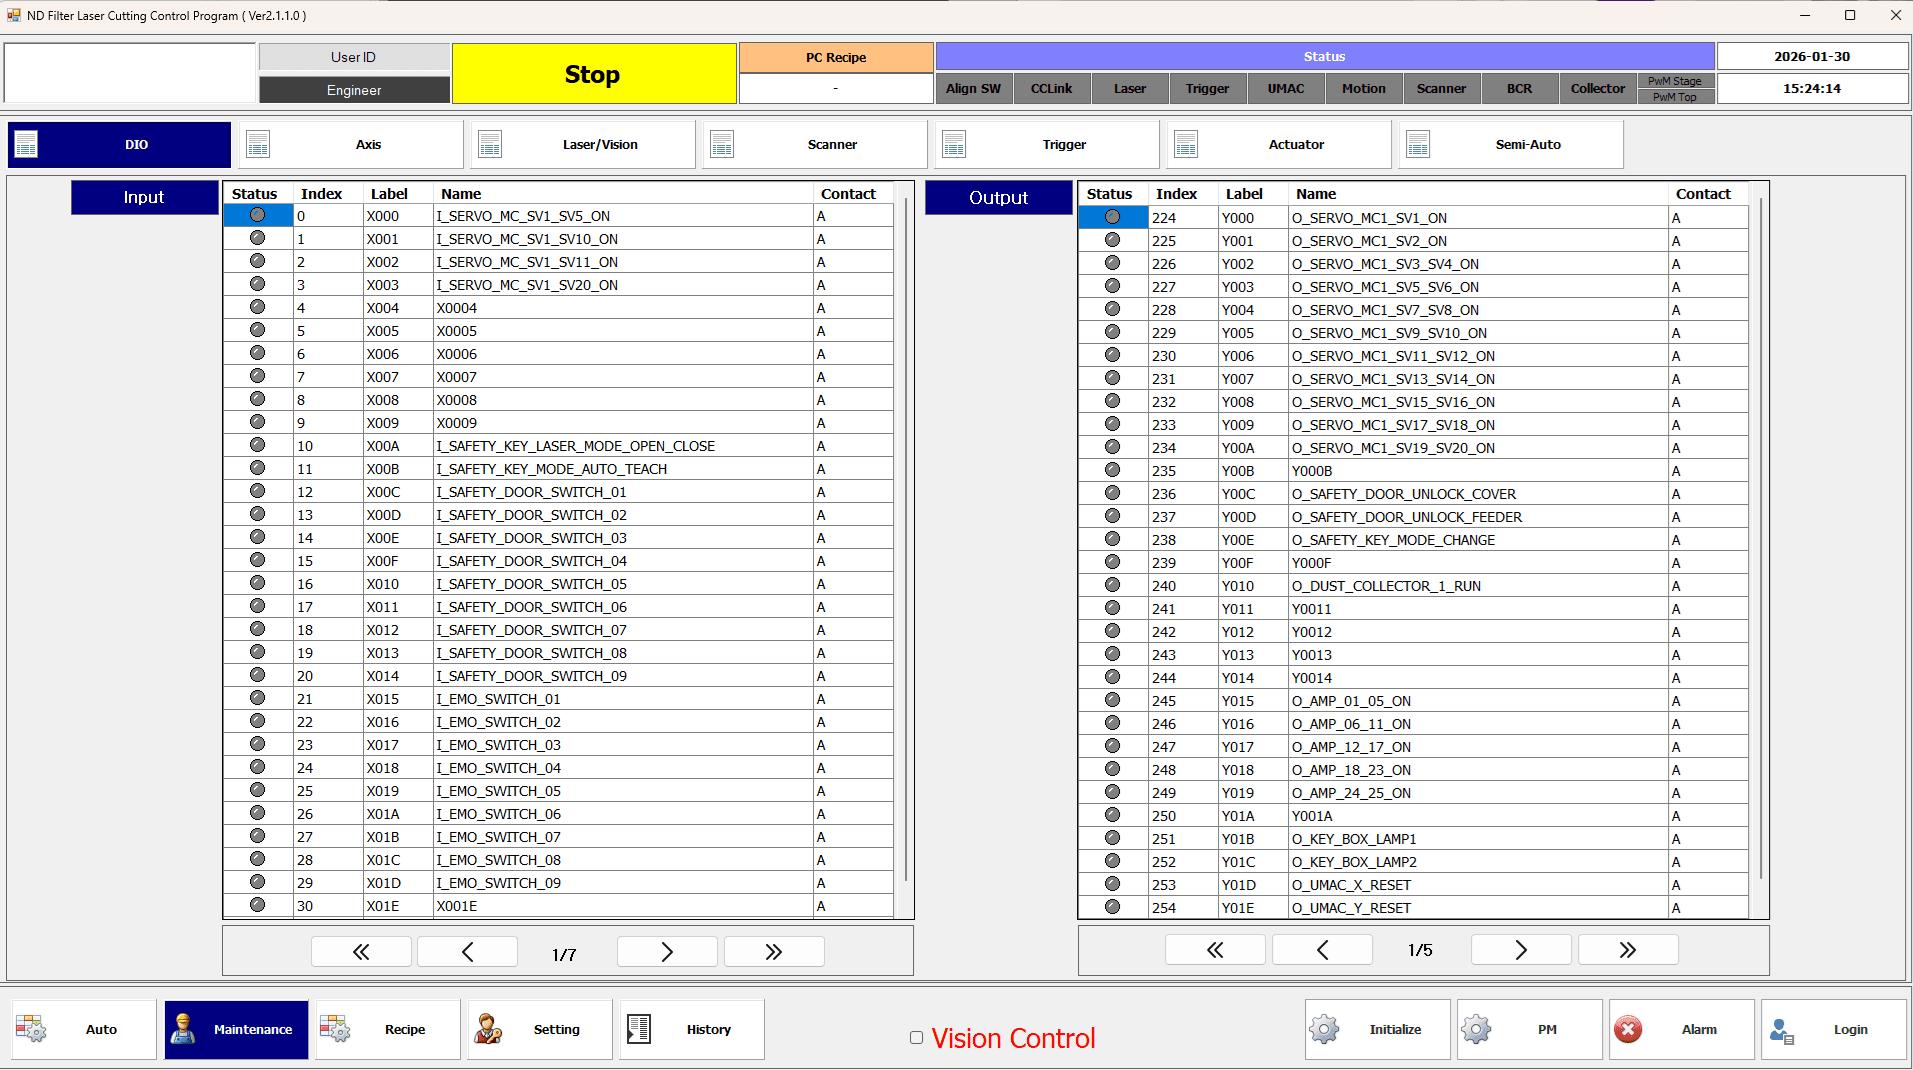The height and width of the screenshot is (1070, 1913).
Task: Click the Initialize gear icon
Action: click(1324, 1029)
